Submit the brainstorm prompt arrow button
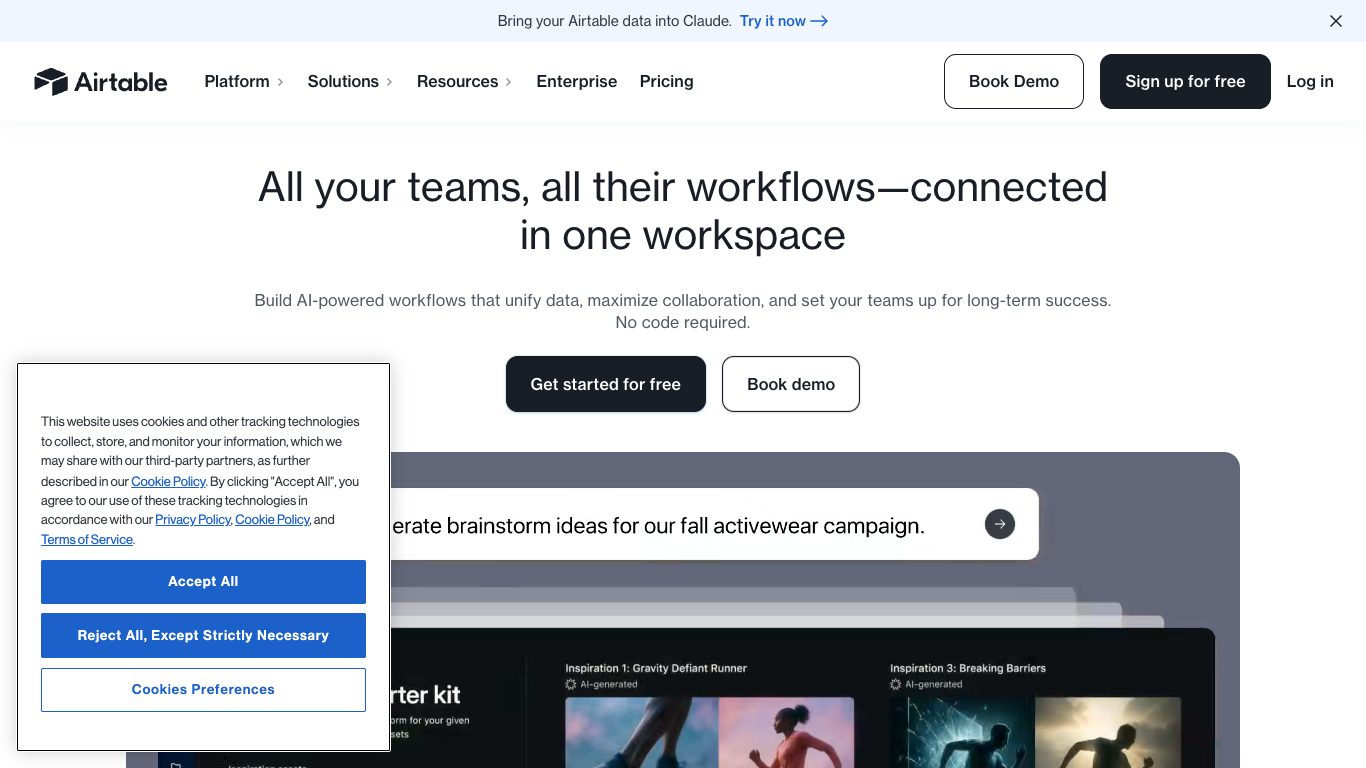The image size is (1366, 768). (x=1000, y=524)
